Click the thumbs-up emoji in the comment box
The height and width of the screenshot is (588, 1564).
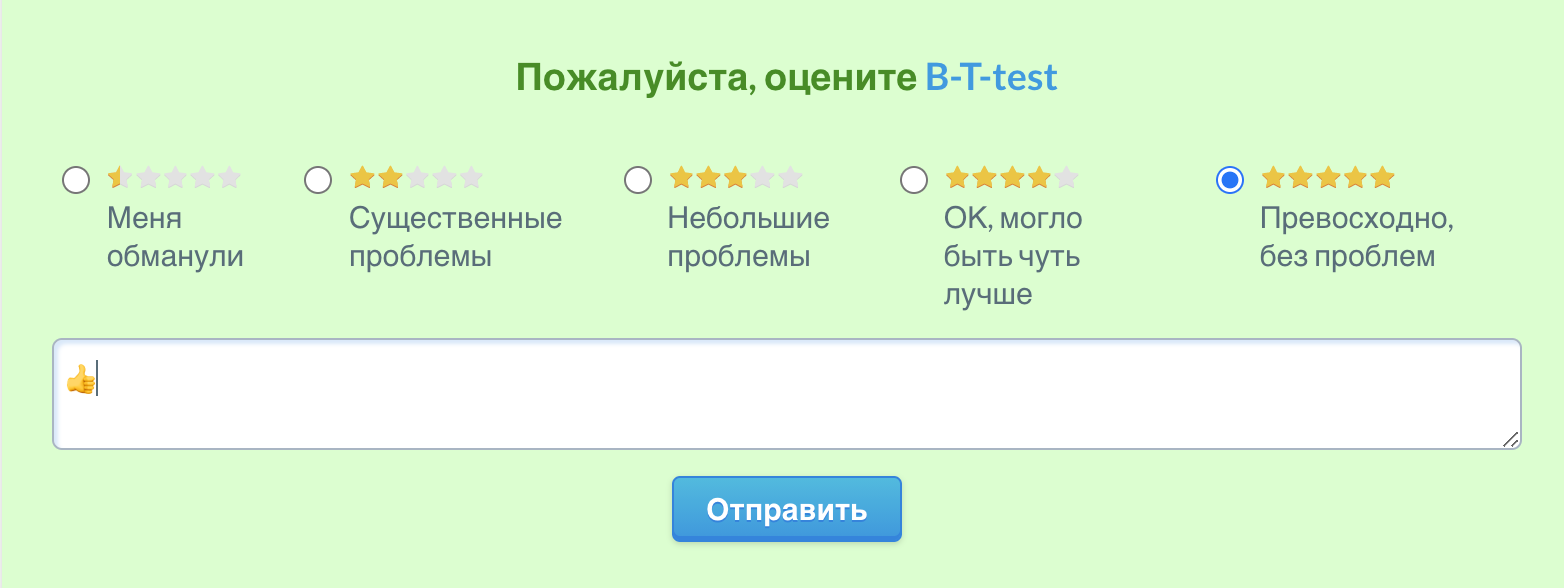(x=80, y=379)
